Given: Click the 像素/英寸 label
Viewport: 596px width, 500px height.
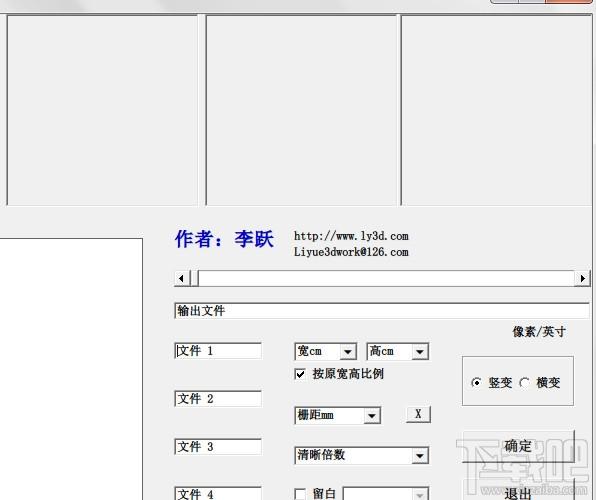Looking at the screenshot, I should (x=539, y=332).
